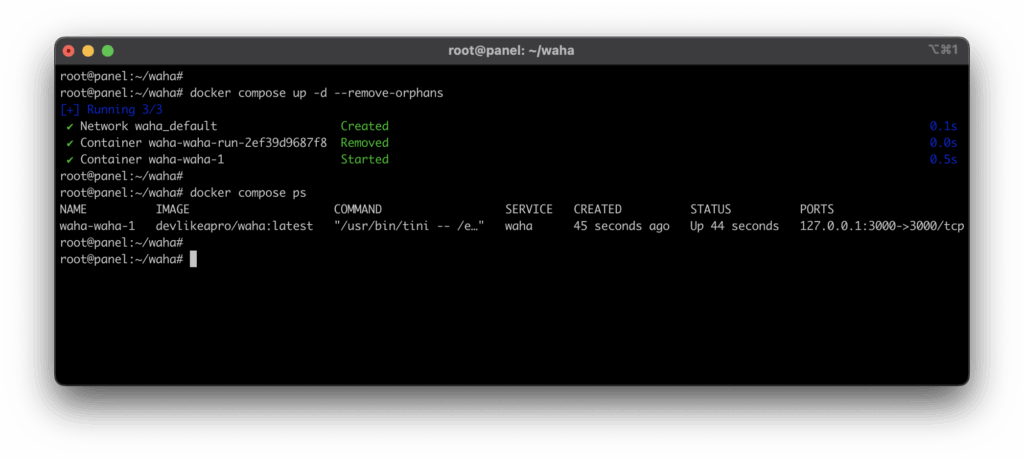The width and height of the screenshot is (1024, 458).
Task: Click the checkmark beside Container waha-waha-run-2ef39d9687f8
Action: click(x=70, y=143)
